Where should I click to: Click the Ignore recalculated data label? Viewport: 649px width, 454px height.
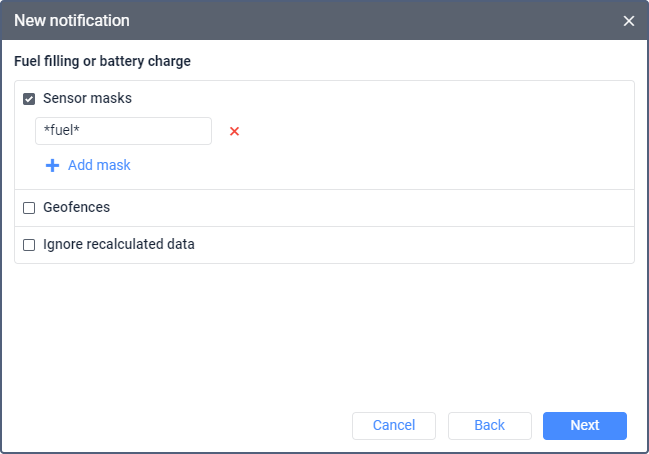(x=119, y=245)
